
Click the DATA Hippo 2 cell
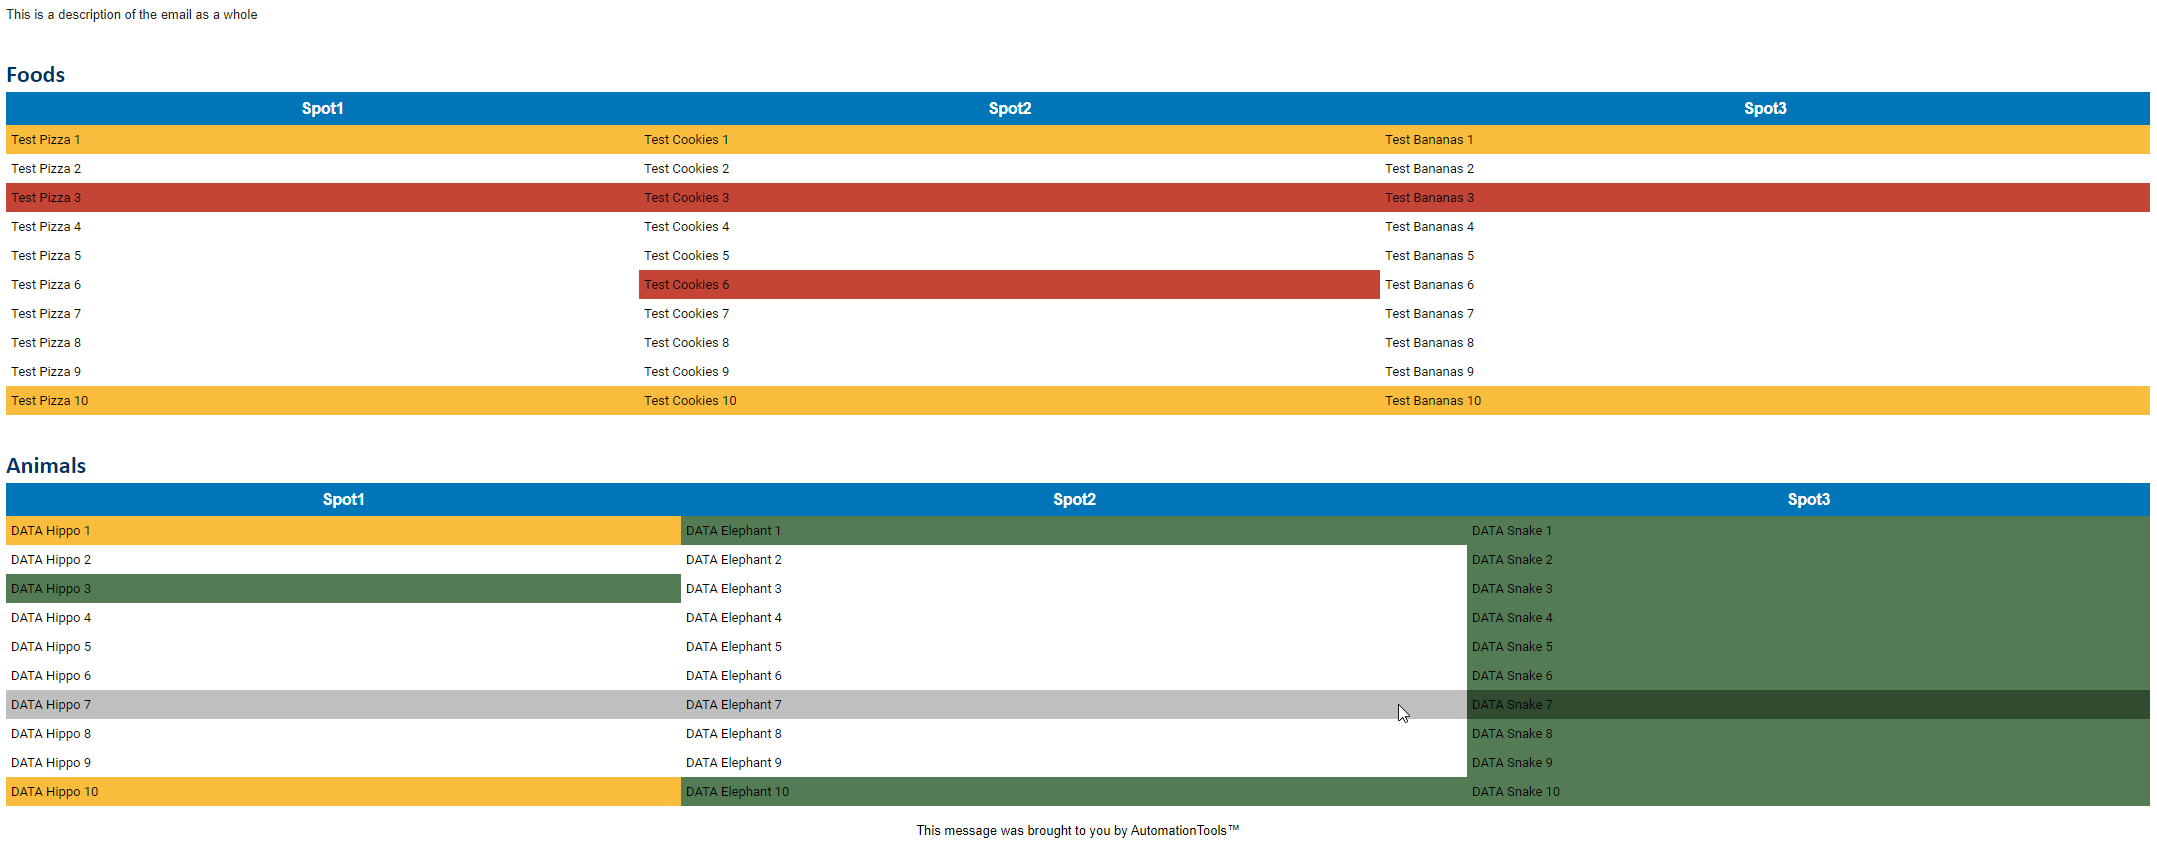pyautogui.click(x=343, y=560)
